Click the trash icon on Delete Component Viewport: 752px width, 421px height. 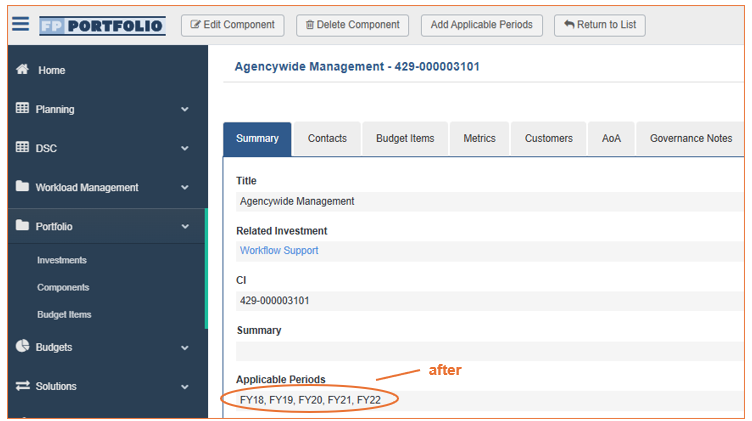coord(310,24)
